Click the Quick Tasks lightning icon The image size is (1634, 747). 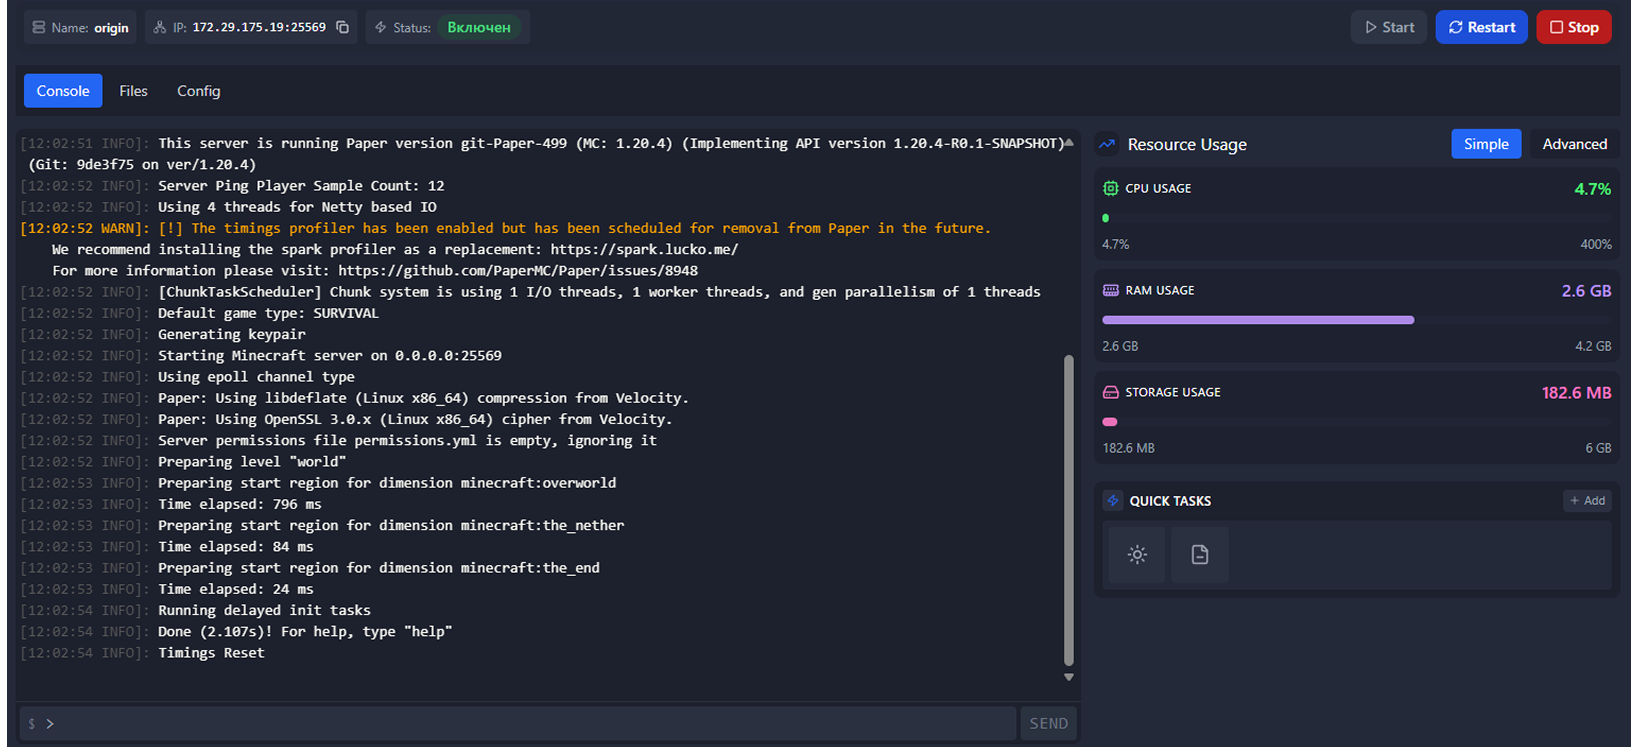[x=1113, y=501]
